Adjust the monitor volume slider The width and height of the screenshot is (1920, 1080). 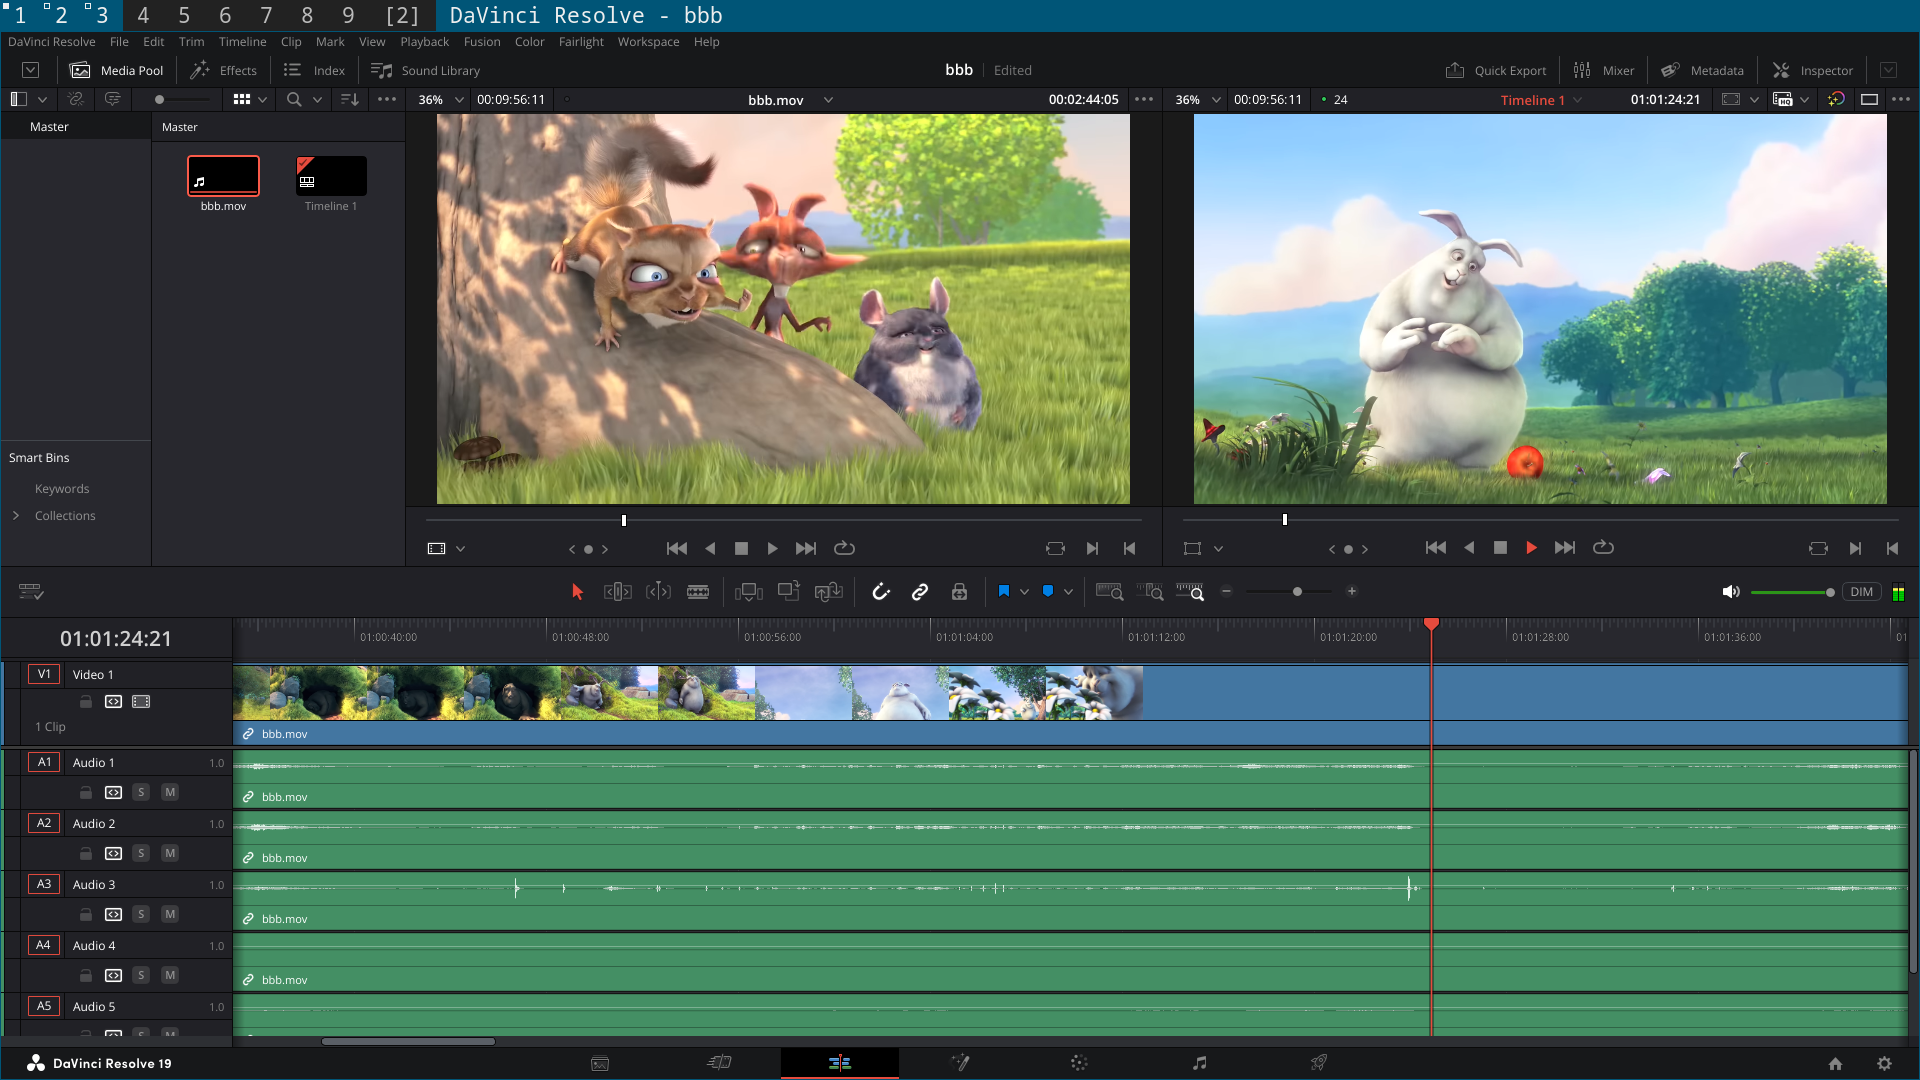pyautogui.click(x=1791, y=592)
